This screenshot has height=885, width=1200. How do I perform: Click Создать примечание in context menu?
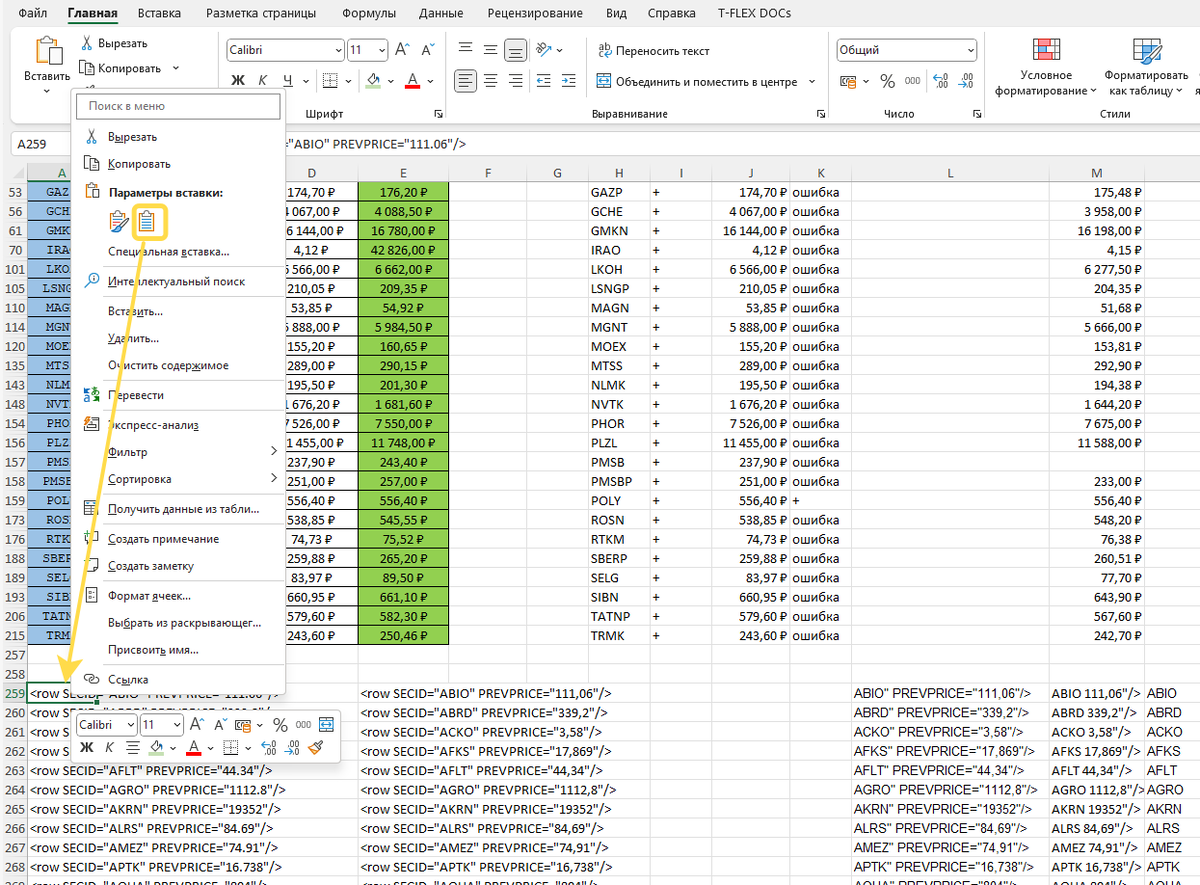(163, 539)
